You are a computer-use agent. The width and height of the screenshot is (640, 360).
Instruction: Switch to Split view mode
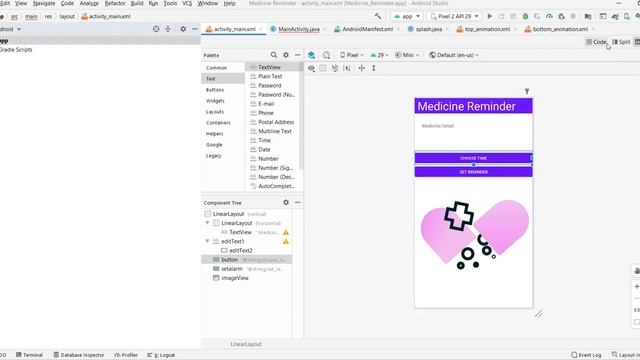pyautogui.click(x=621, y=42)
